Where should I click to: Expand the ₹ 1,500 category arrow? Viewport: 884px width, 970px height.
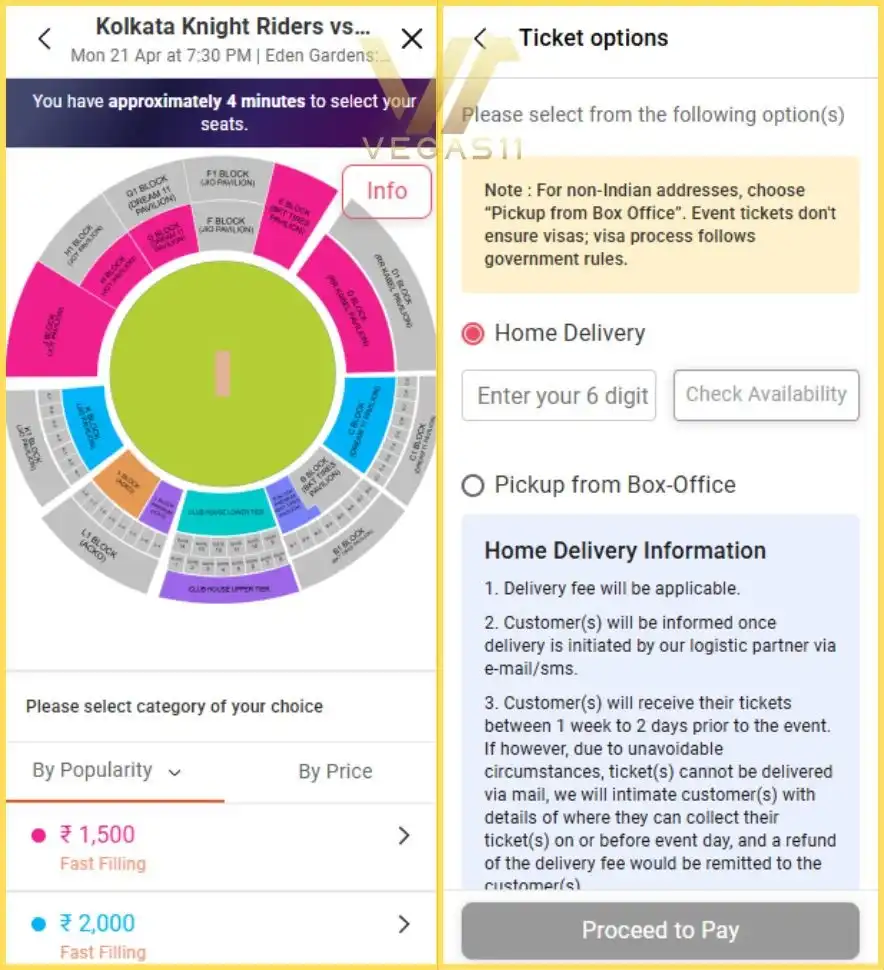[404, 836]
